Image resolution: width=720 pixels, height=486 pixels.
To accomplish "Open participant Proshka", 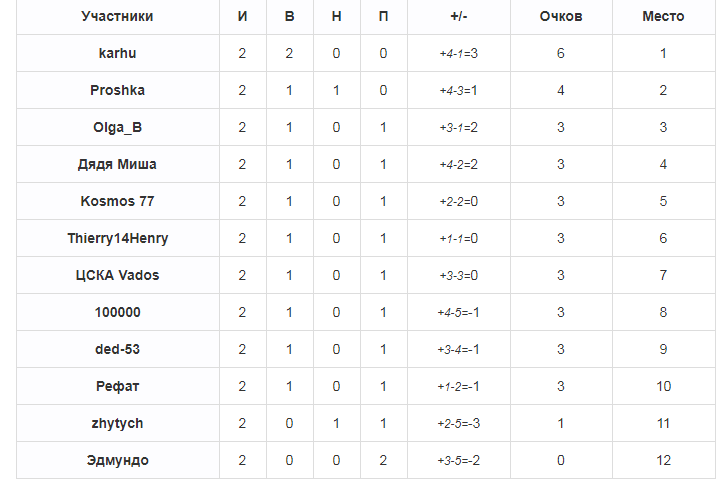I will click(x=118, y=90).
